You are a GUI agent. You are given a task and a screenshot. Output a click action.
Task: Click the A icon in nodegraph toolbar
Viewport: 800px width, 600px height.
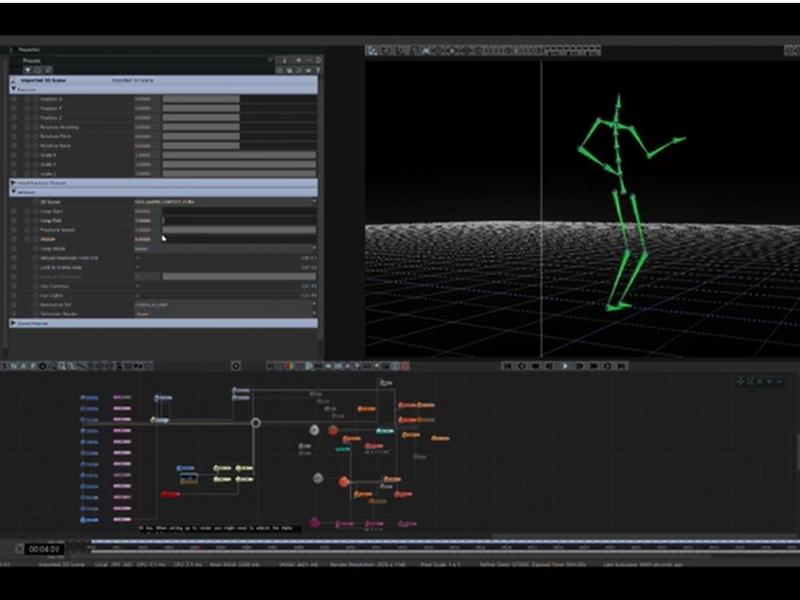(23, 366)
